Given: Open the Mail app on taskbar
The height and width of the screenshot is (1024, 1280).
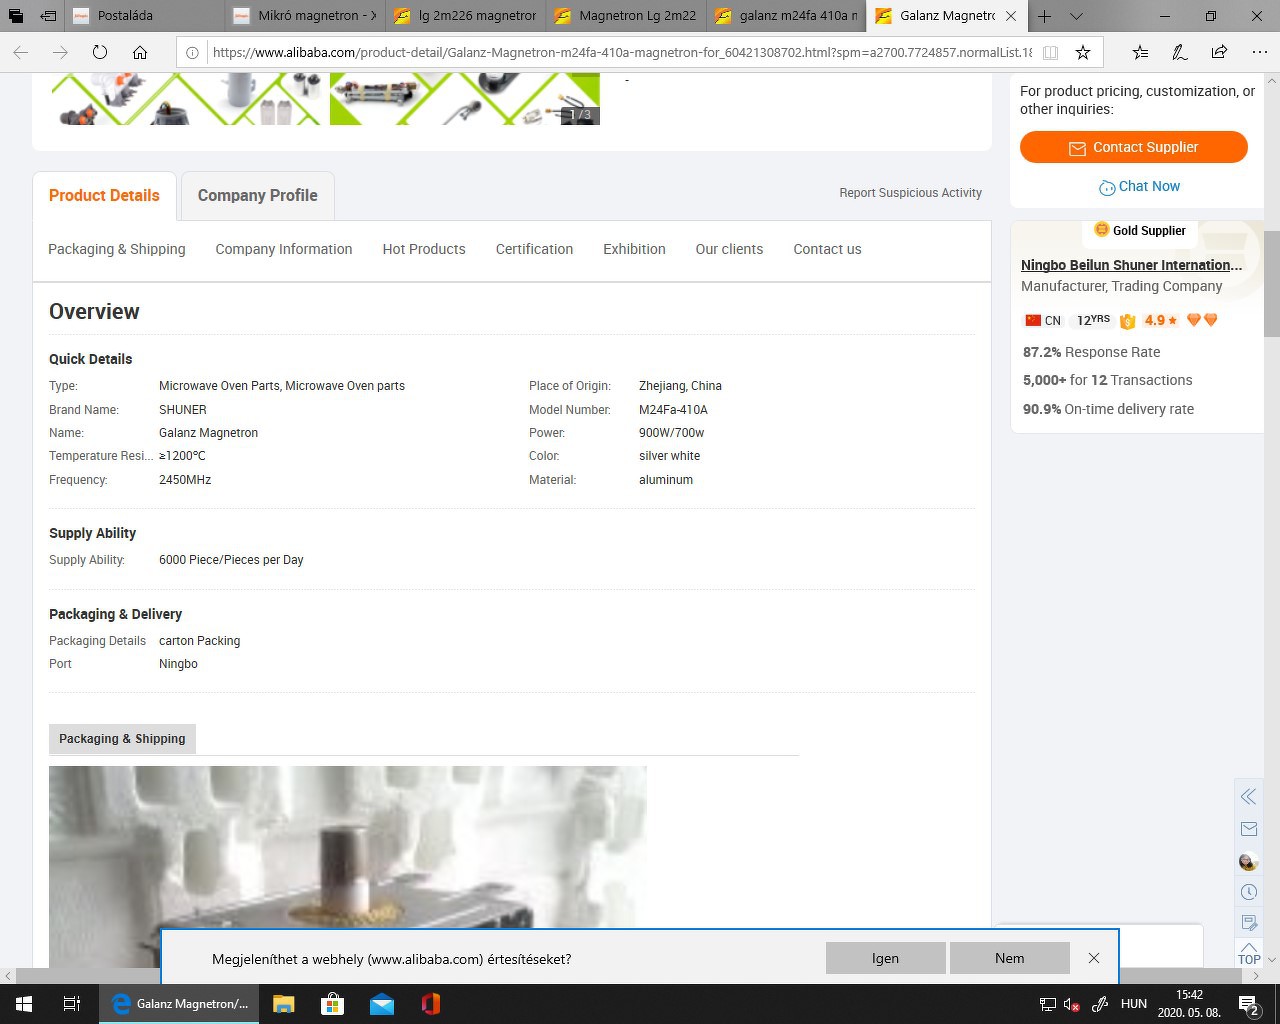Looking at the screenshot, I should point(382,1004).
